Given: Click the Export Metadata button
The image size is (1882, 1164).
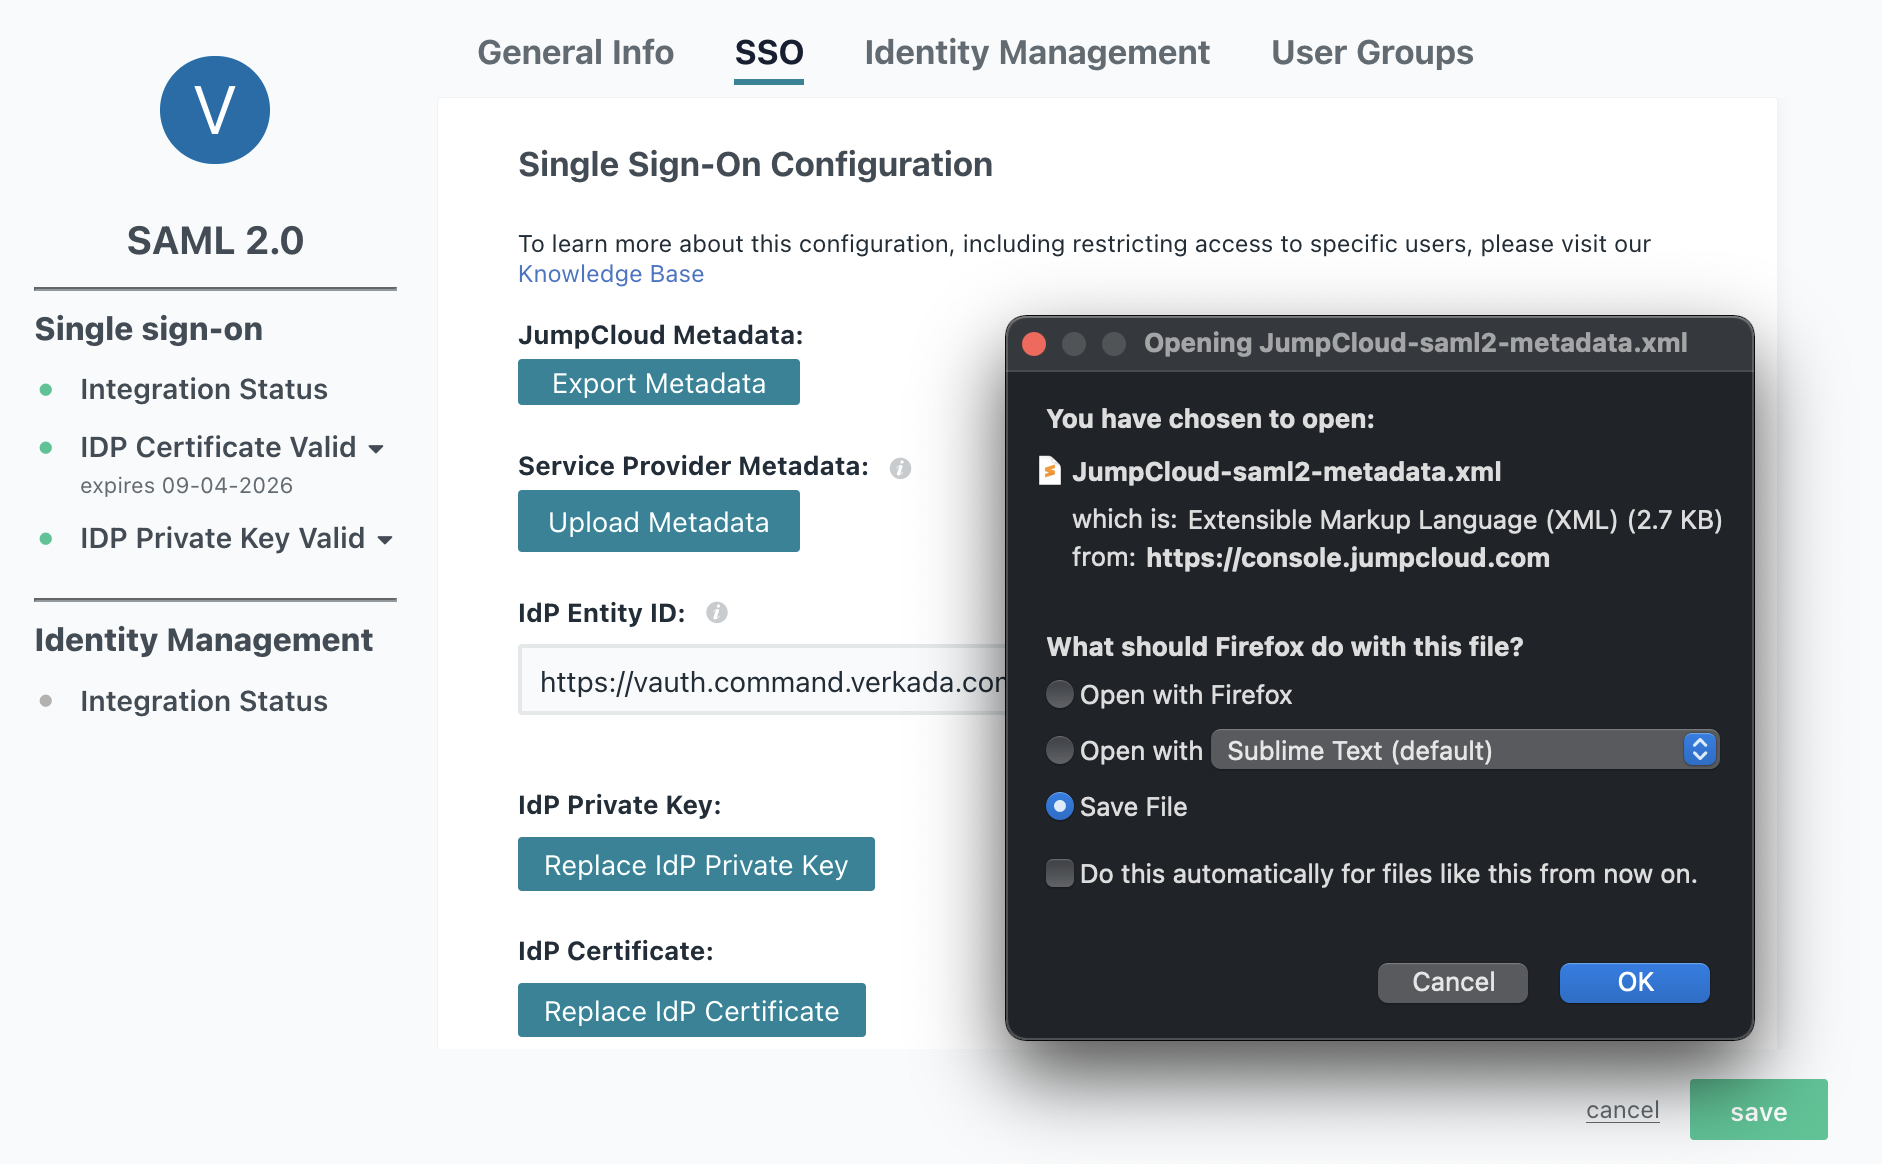Looking at the screenshot, I should click(x=658, y=383).
